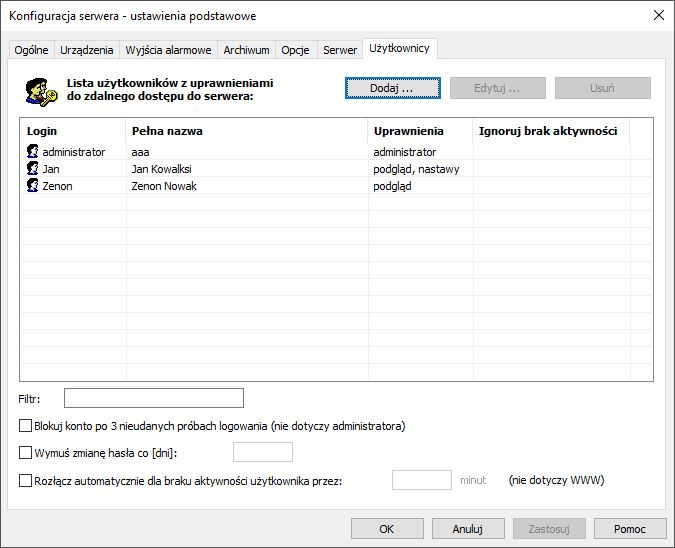This screenshot has height=548, width=675.
Task: Click the password change days field
Action: [263, 452]
